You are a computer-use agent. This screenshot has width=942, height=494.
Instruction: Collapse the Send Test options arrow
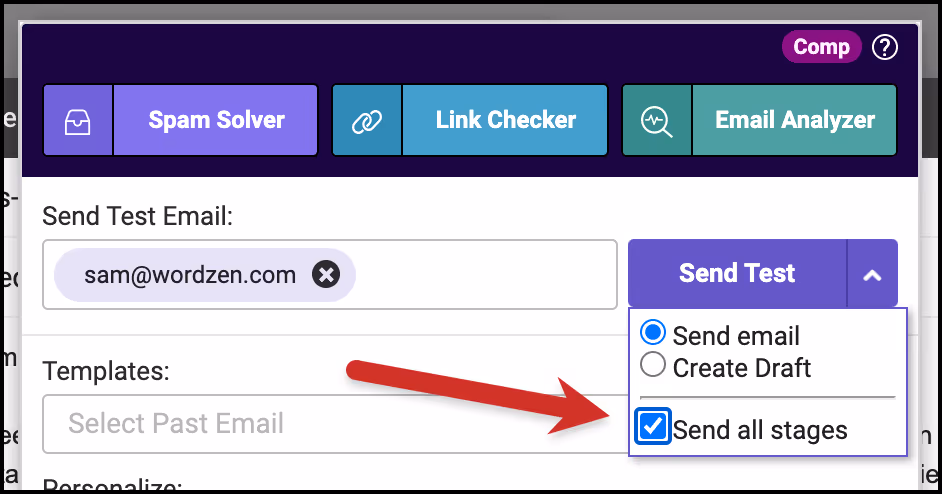coord(872,274)
